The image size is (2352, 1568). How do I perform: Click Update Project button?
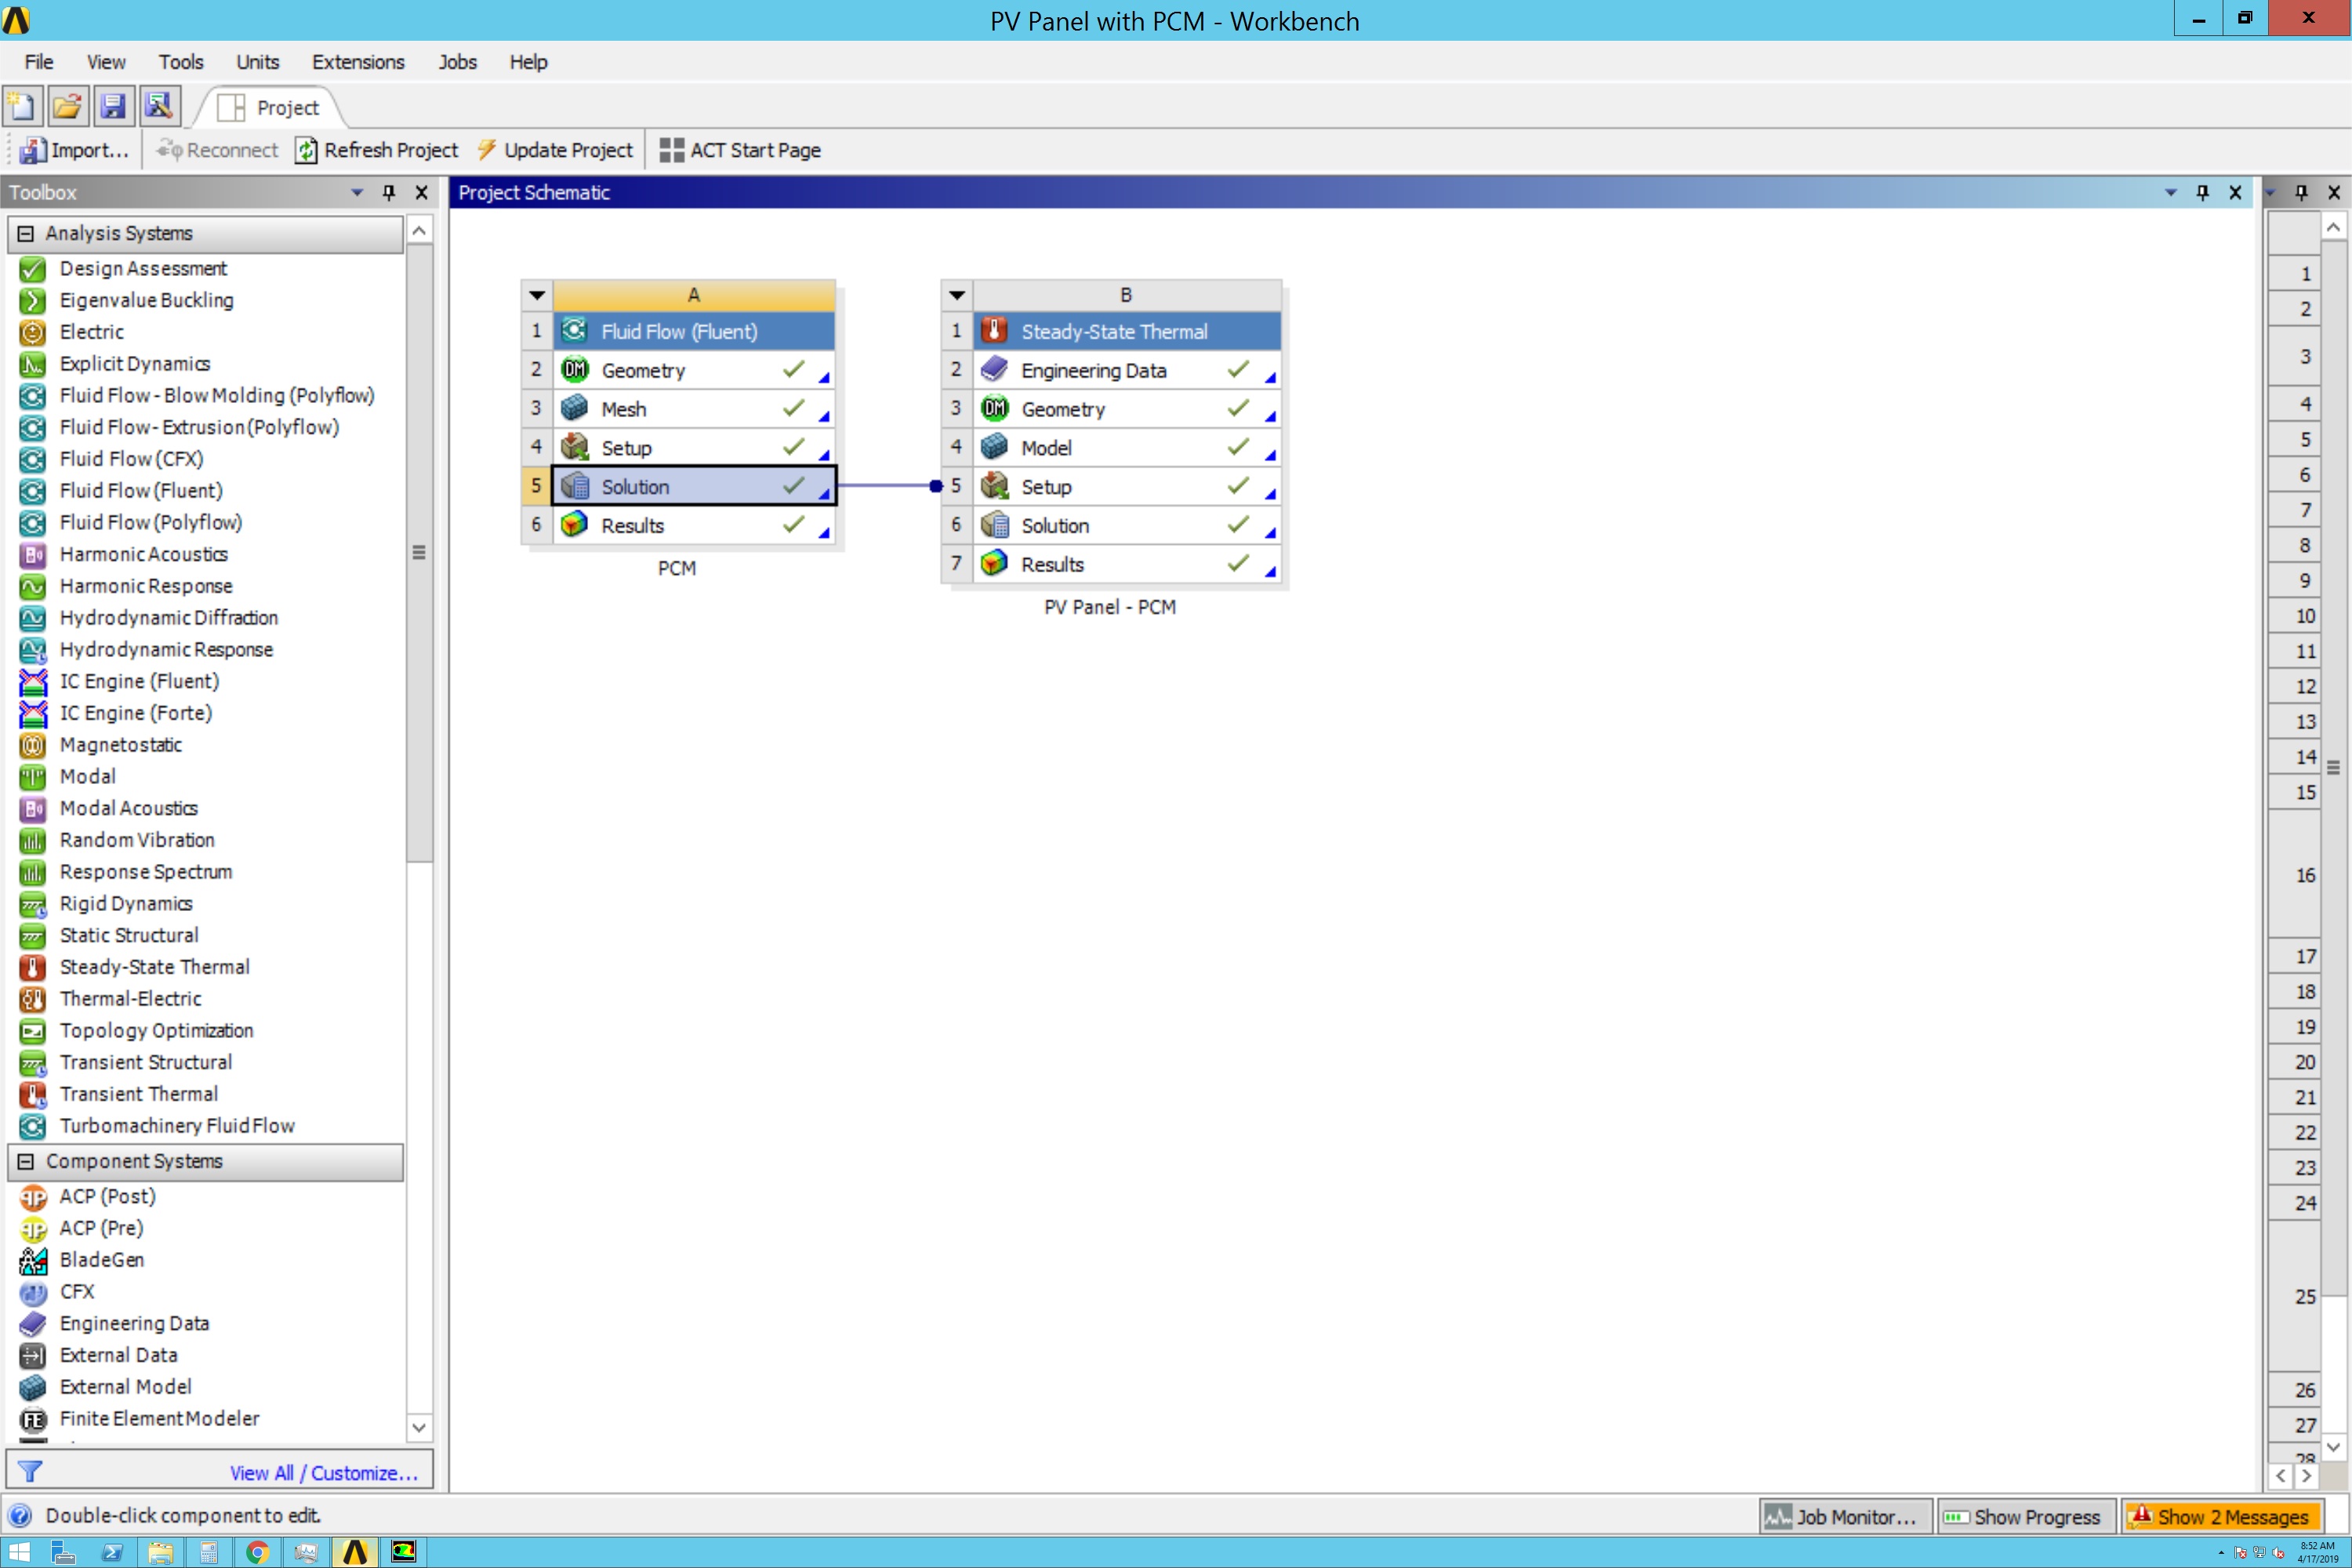(555, 150)
